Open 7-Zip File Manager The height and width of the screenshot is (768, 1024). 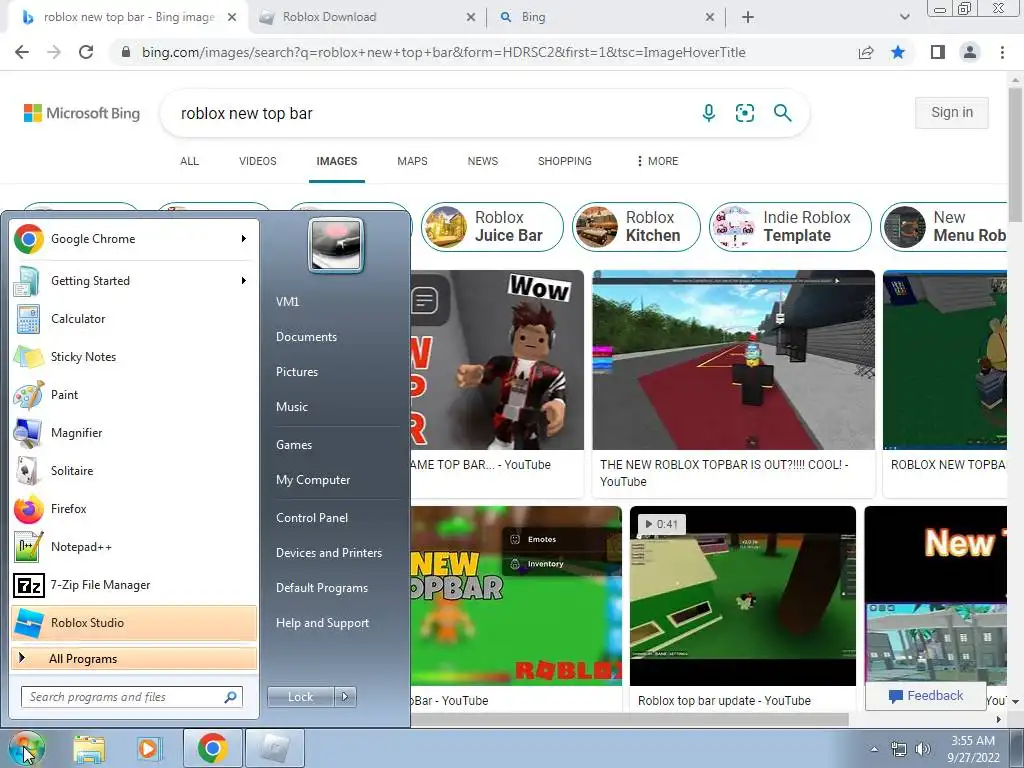coord(134,584)
